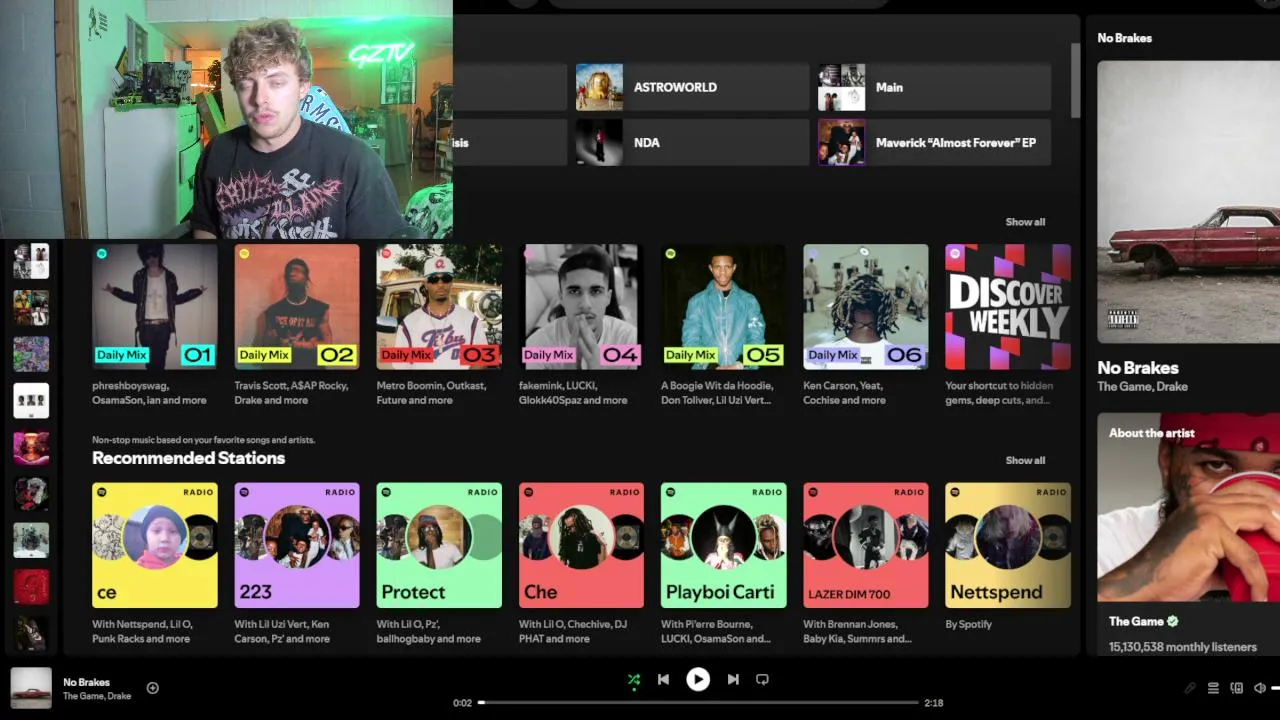Viewport: 1280px width, 720px height.
Task: Toggle repeat in the player bar
Action: 762,680
